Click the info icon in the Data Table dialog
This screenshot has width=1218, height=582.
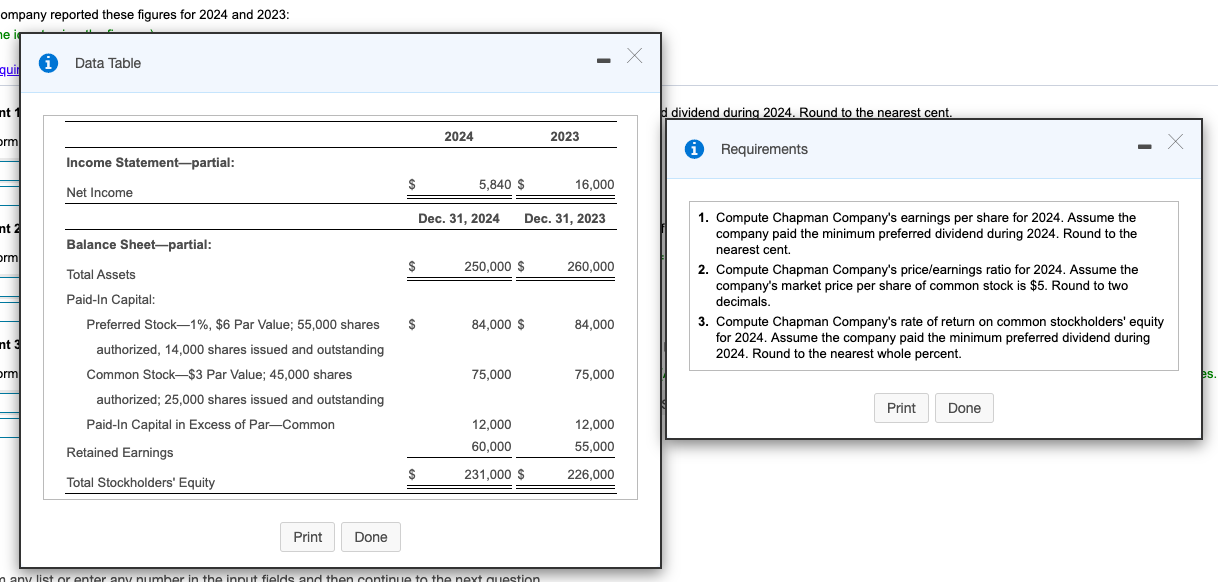pyautogui.click(x=48, y=62)
